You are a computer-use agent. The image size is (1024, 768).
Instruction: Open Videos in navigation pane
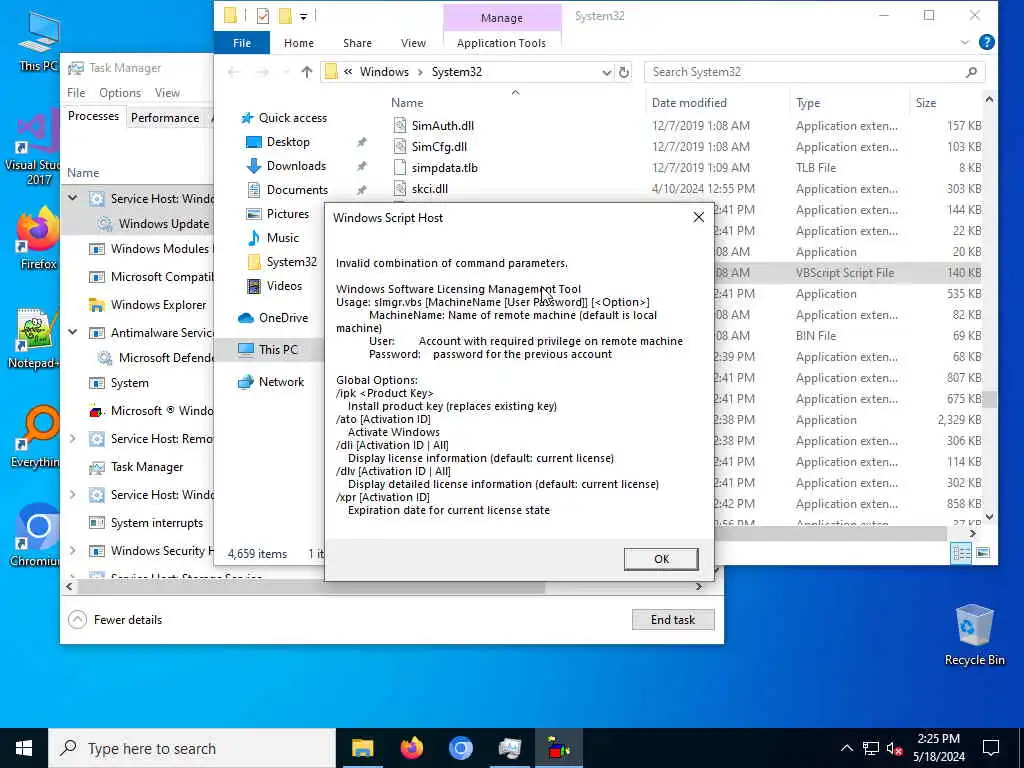click(x=284, y=286)
